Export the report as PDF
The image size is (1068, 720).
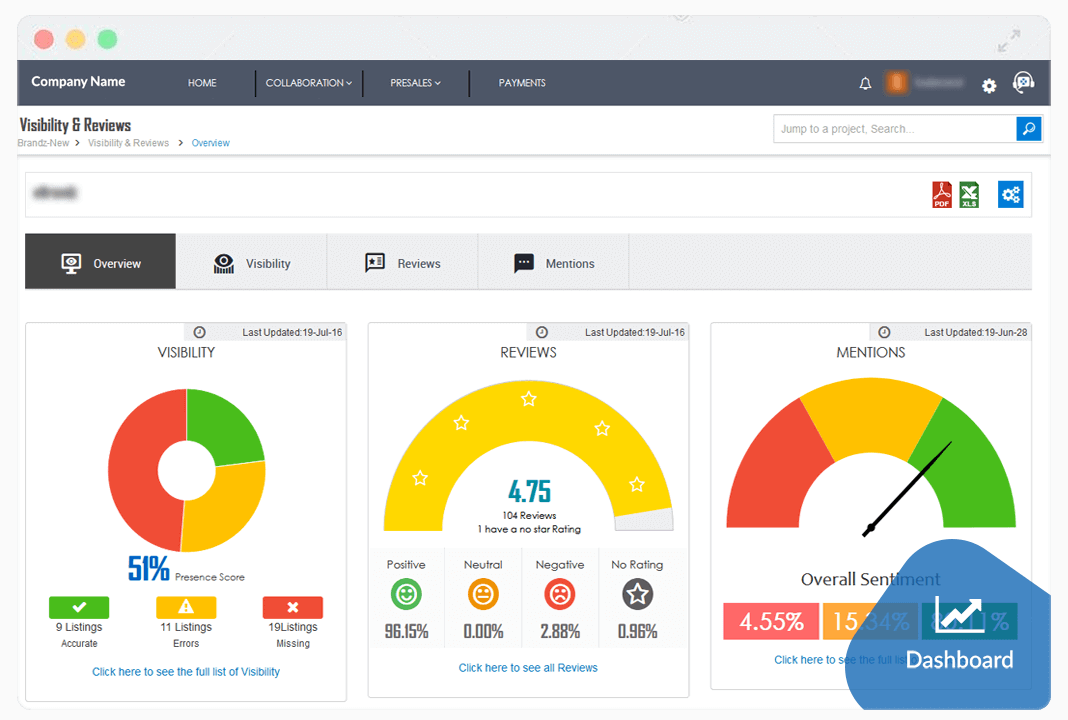pos(940,194)
